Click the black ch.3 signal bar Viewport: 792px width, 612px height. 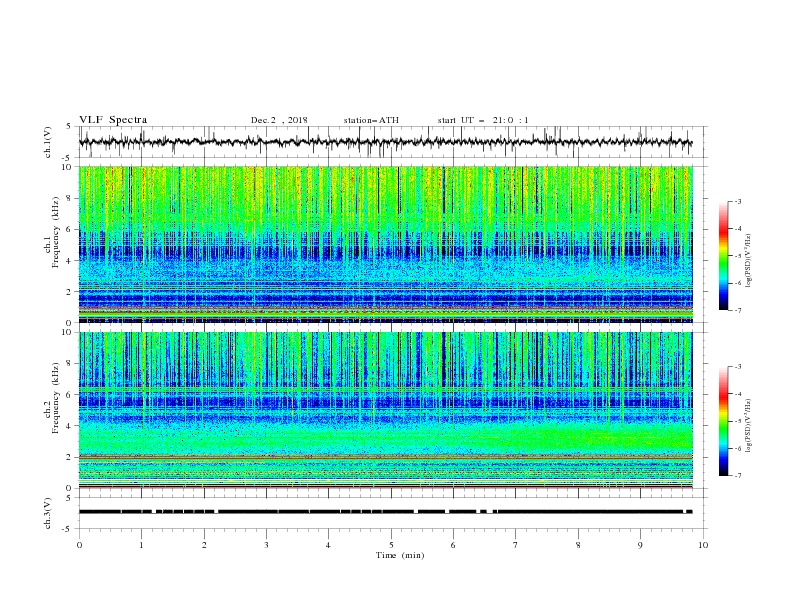tap(385, 512)
